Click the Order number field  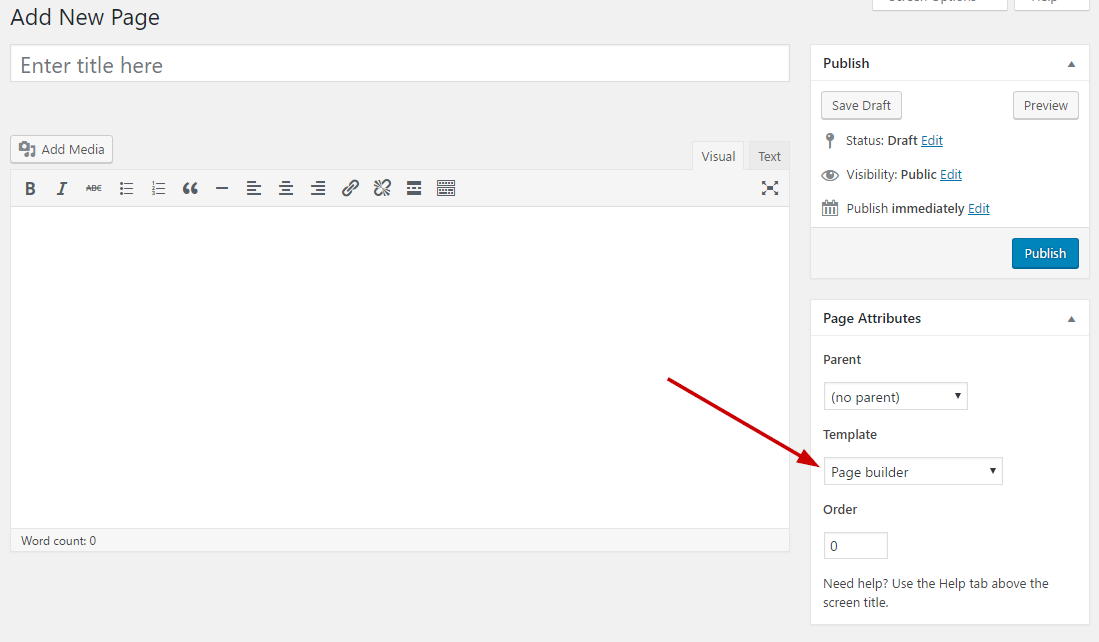click(856, 546)
